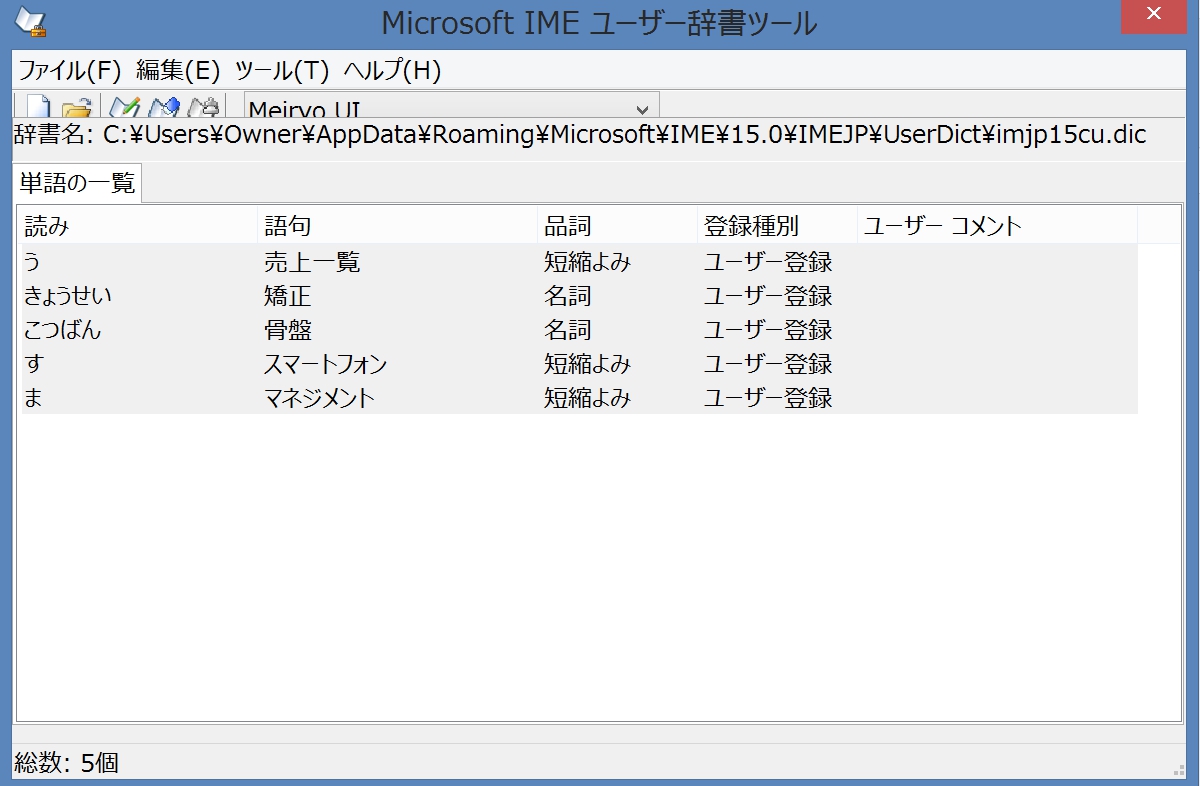Screen dimensions: 1200x786
Task: Close the IME user dictionary tool window
Action: click(x=1154, y=15)
